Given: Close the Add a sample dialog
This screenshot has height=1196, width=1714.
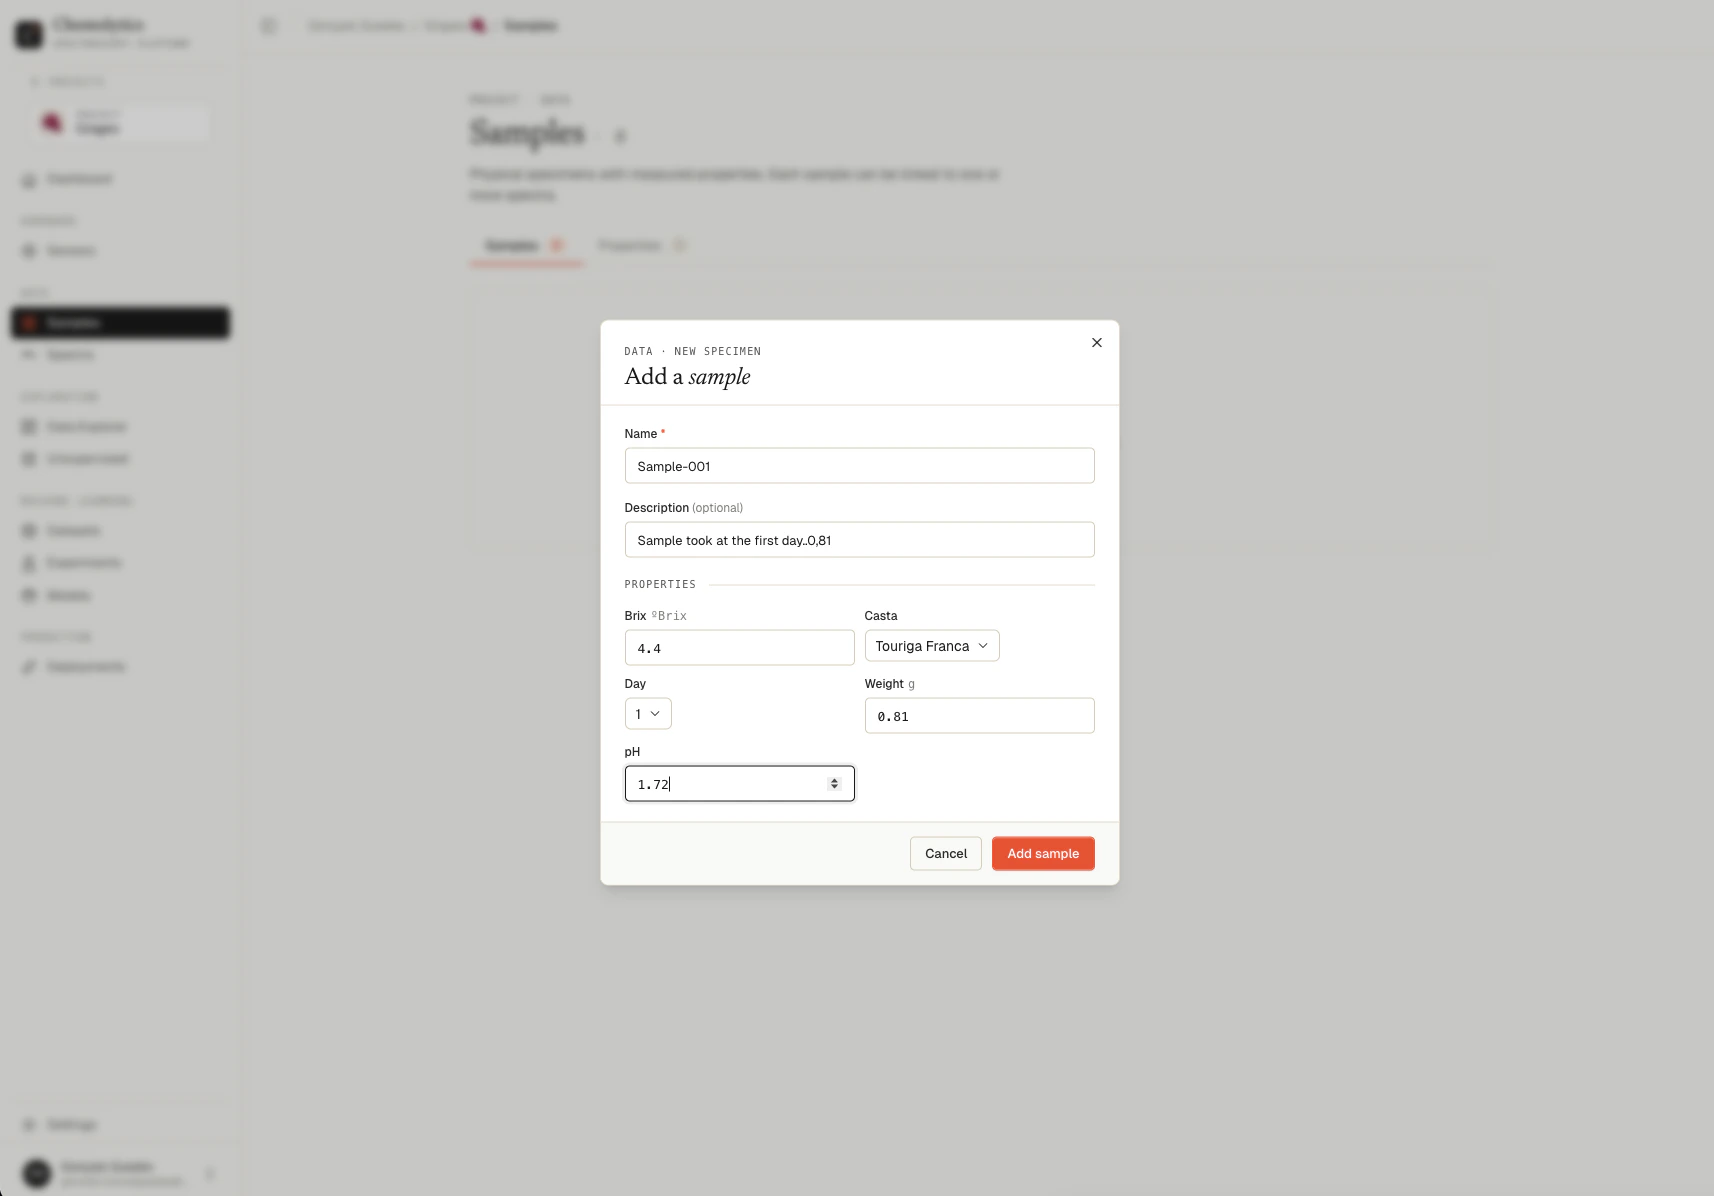Looking at the screenshot, I should [1097, 343].
